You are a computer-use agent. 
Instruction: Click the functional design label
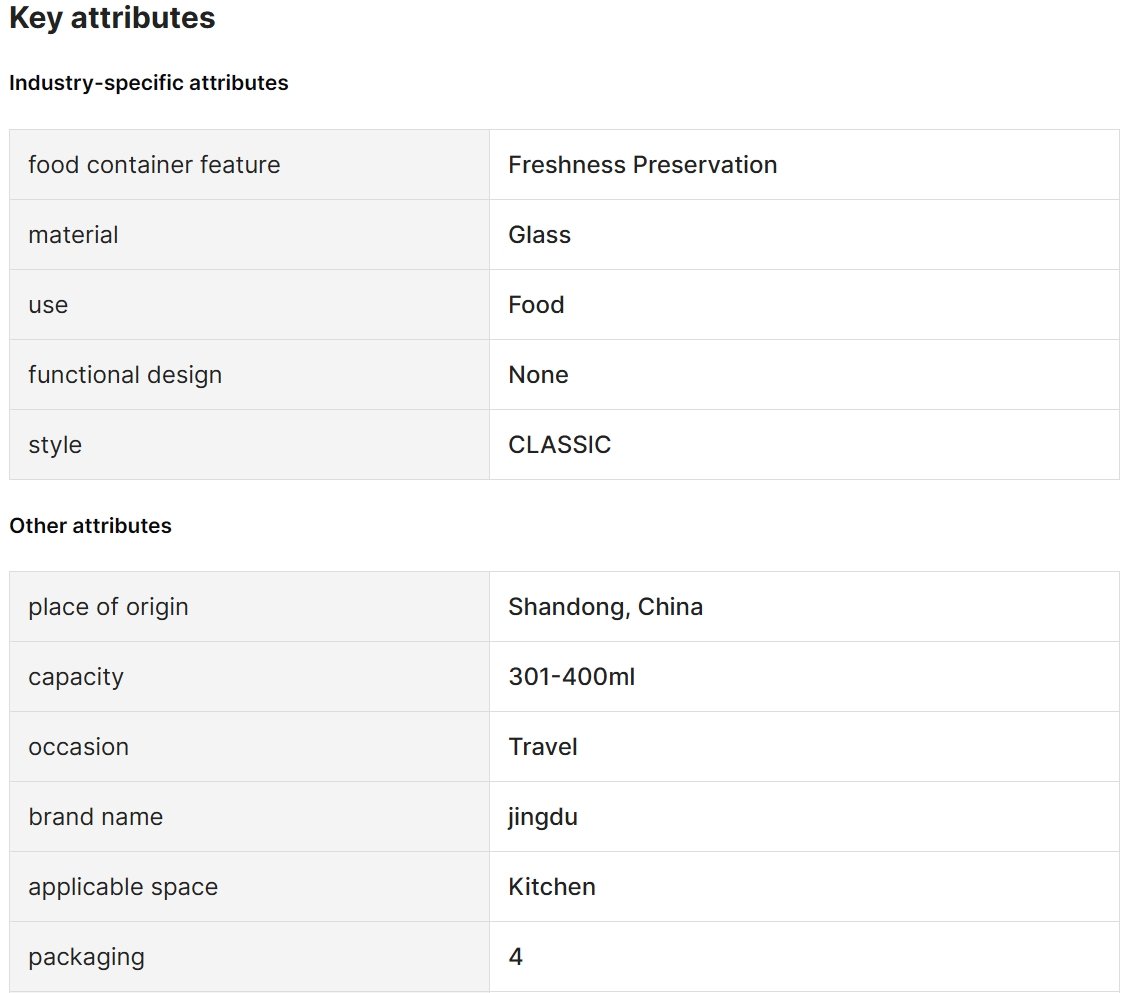click(x=125, y=375)
